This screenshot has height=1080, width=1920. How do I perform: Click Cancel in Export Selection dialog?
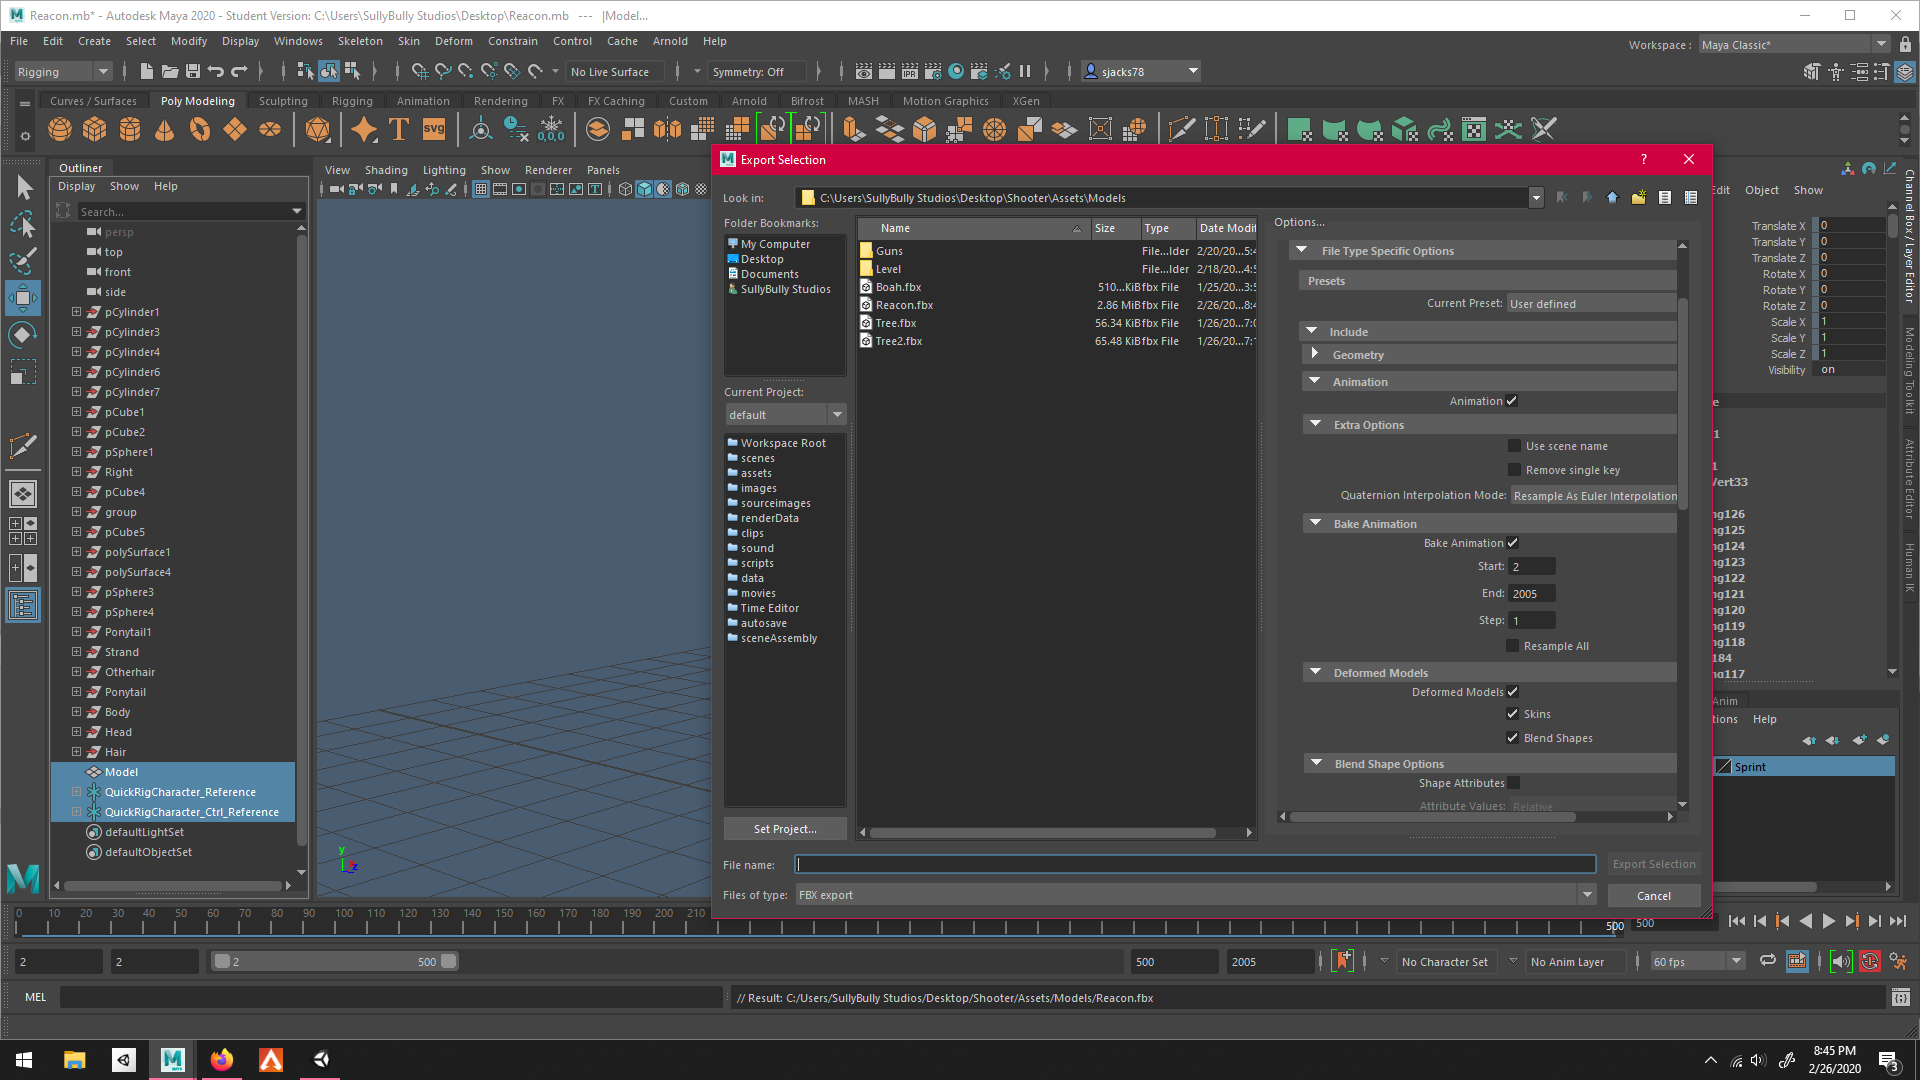[1653, 896]
